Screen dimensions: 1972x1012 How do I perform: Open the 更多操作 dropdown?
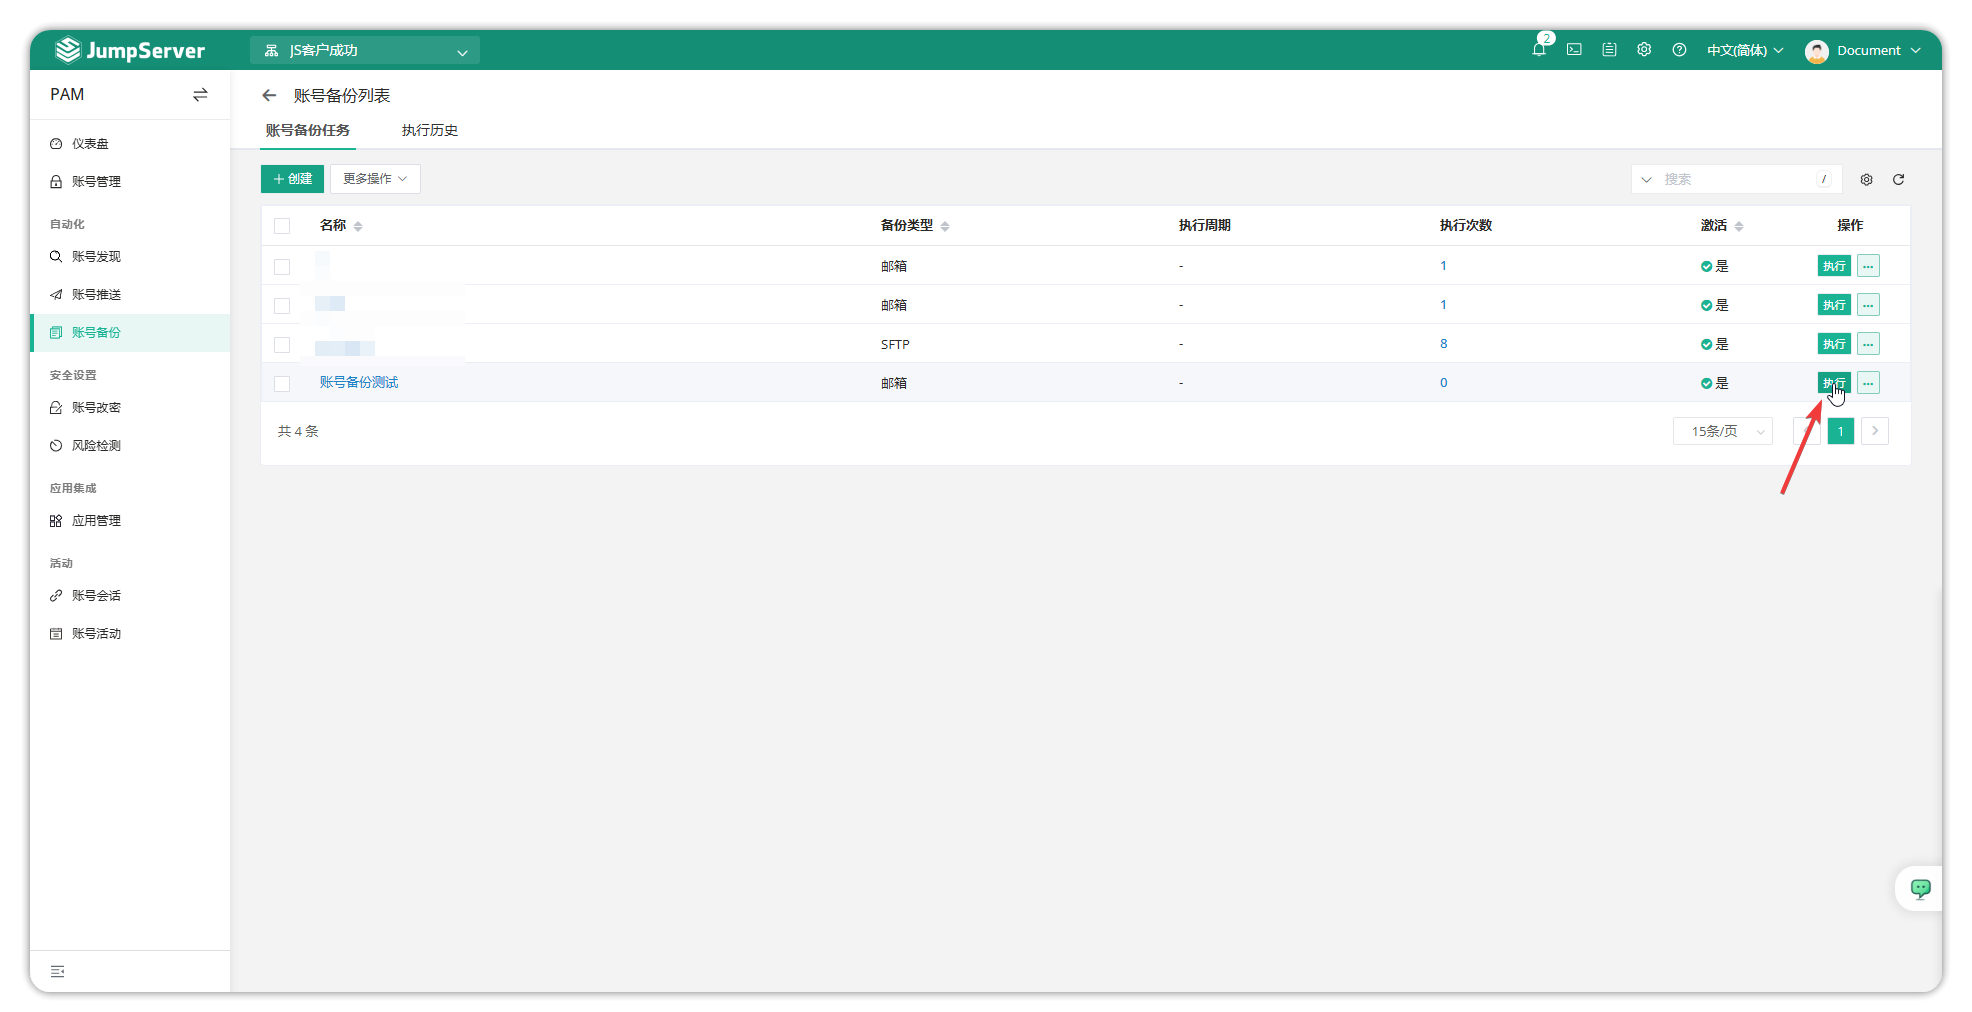point(375,179)
